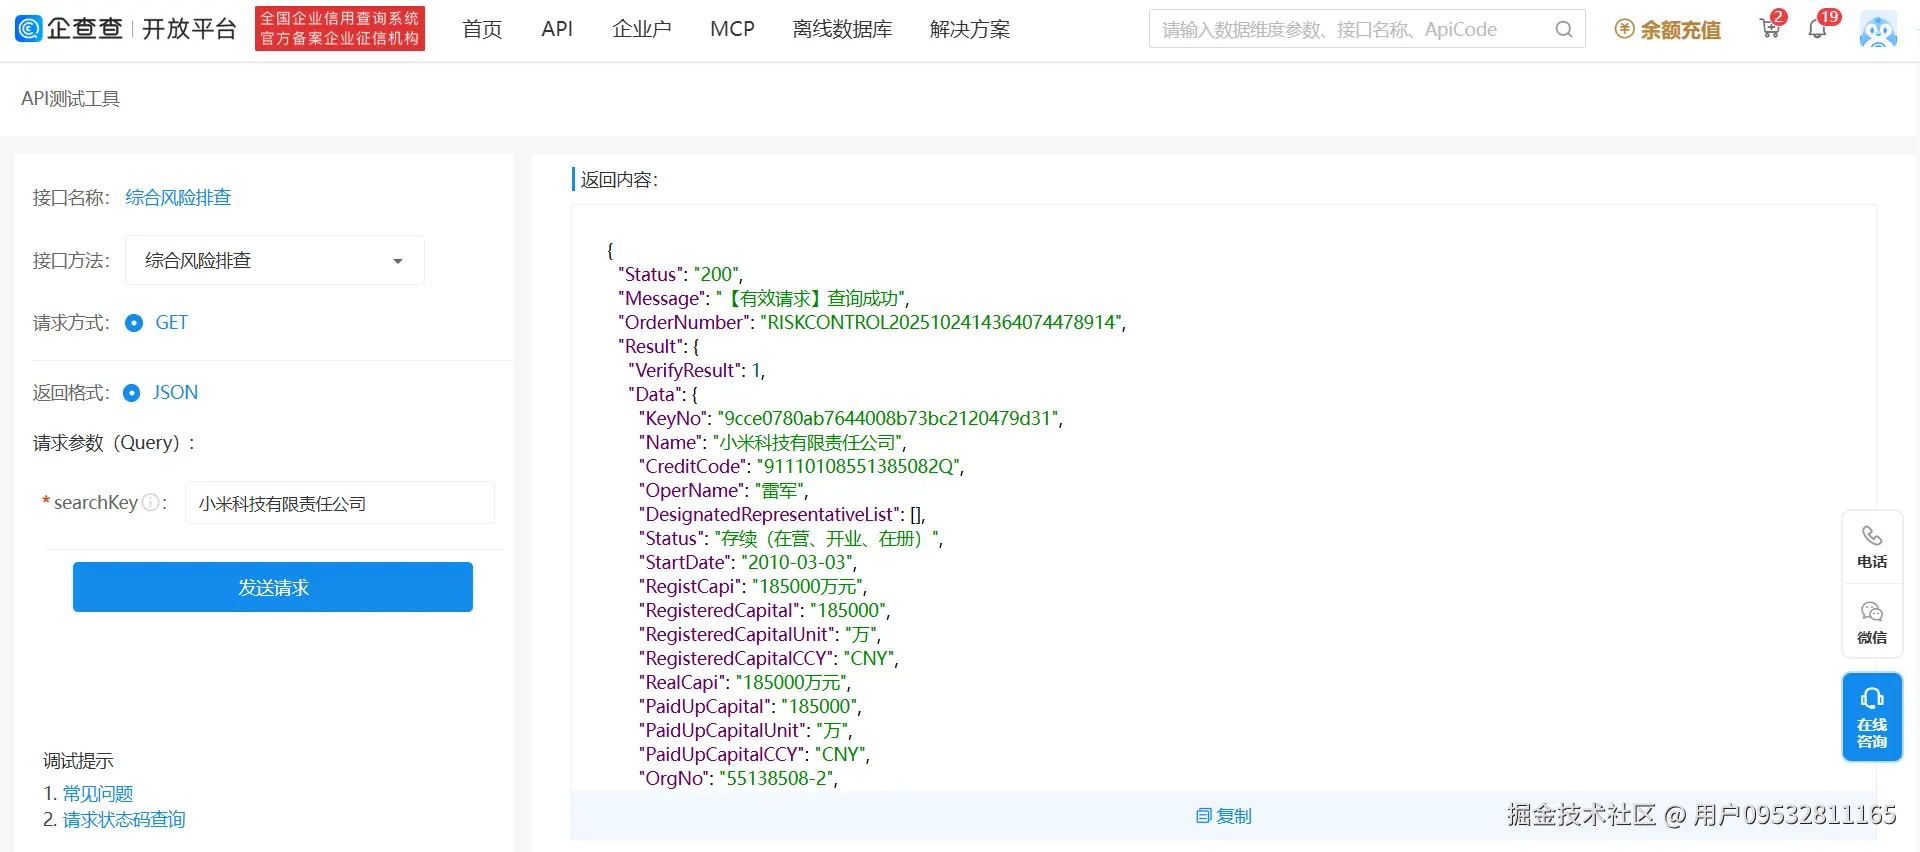Click the "OperName": "雷军" line
Image resolution: width=1920 pixels, height=852 pixels.
coord(724,490)
